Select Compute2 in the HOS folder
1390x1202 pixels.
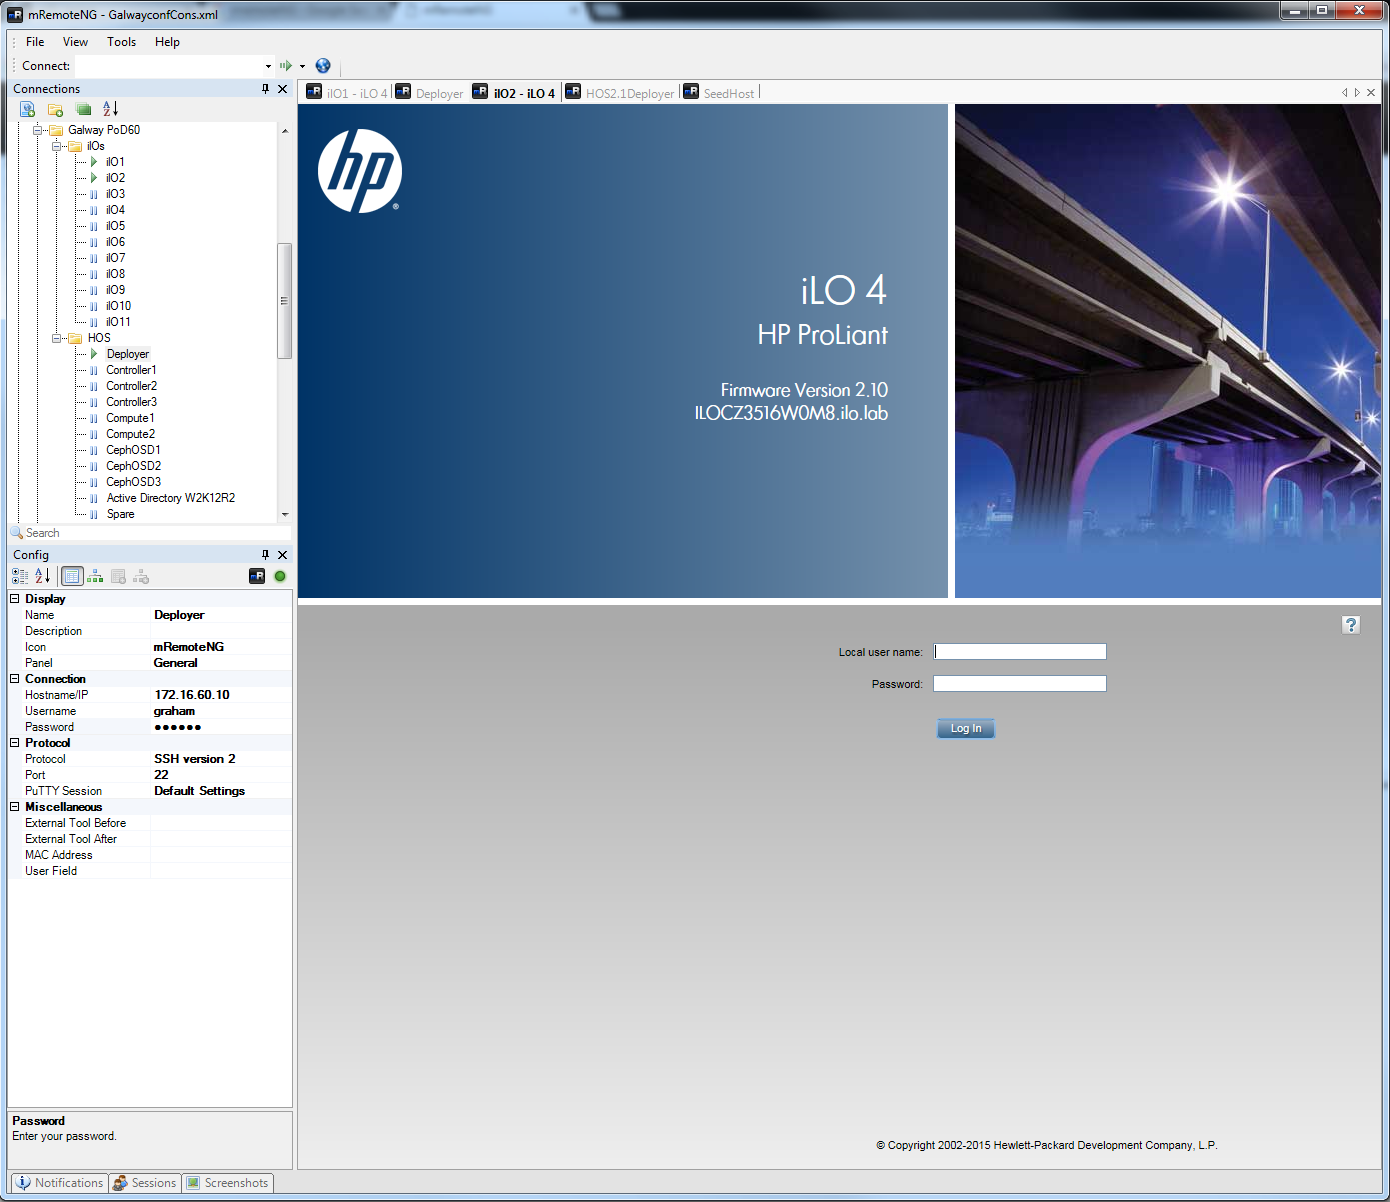tap(130, 434)
